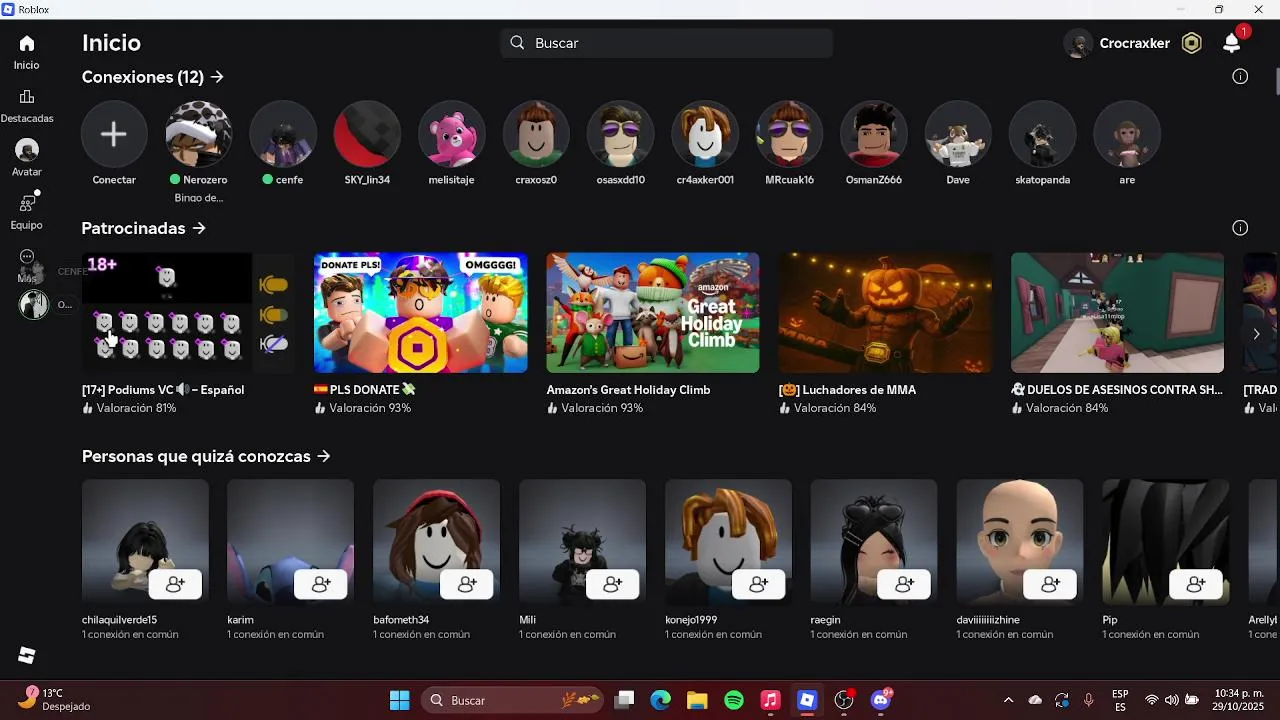Open Dave connection avatar
Viewport: 1280px width, 720px height.
pyautogui.click(x=958, y=134)
